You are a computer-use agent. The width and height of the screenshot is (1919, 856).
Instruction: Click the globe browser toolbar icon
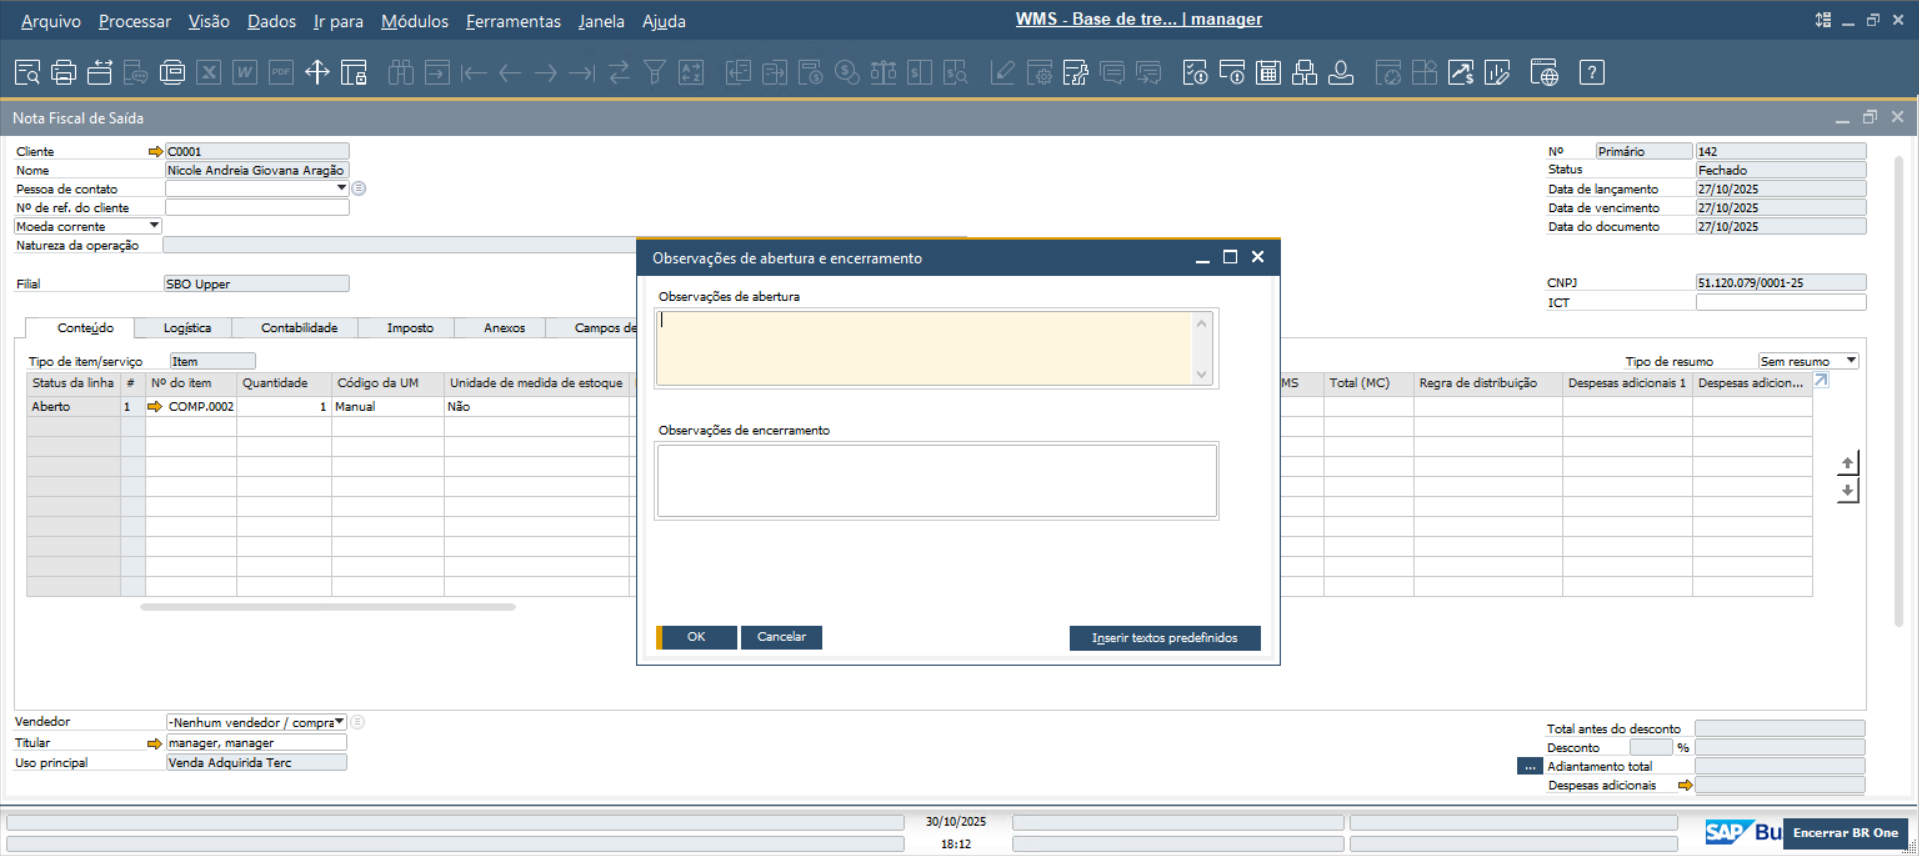1544,72
